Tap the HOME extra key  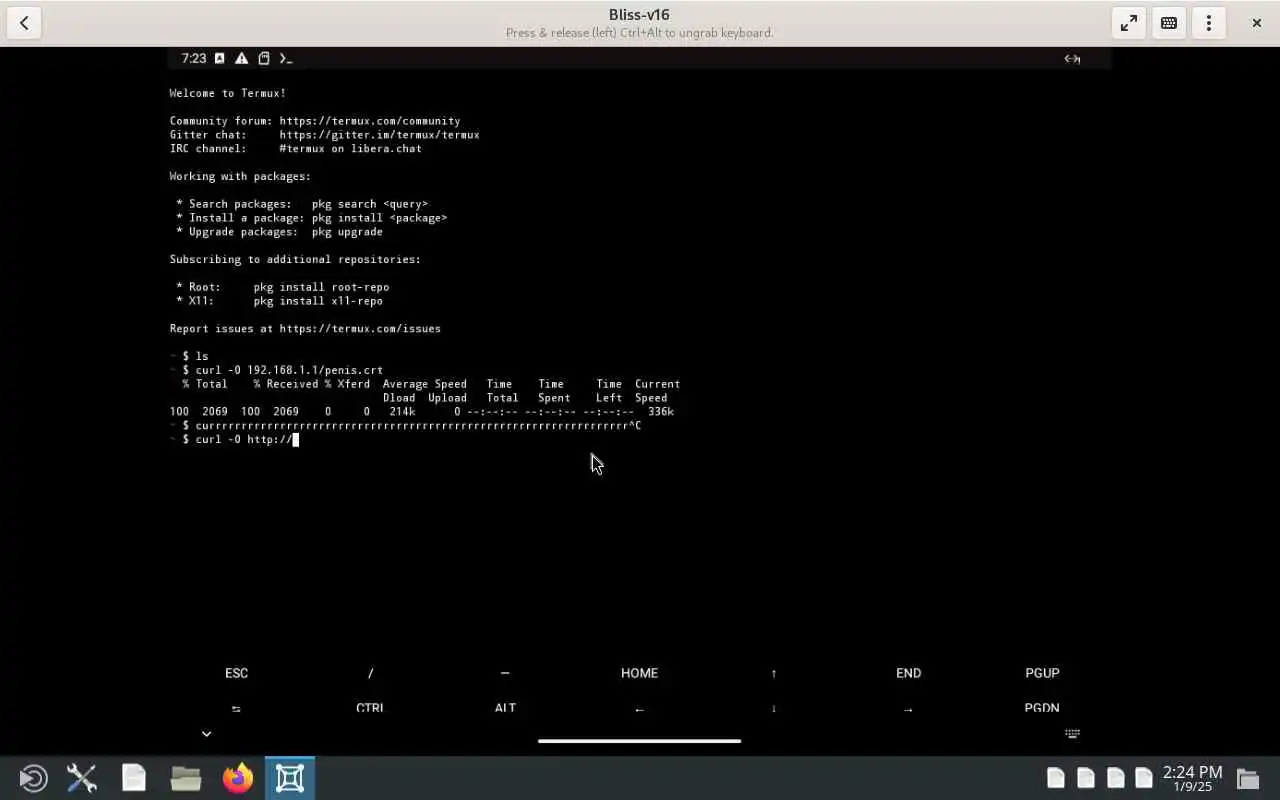point(639,673)
